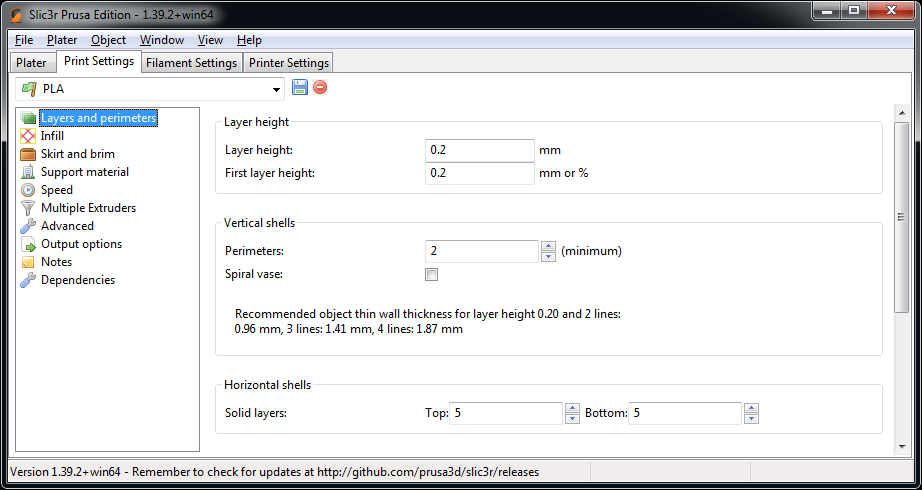Screen dimensions: 922x490
Task: Click the Output options page icon
Action: (x=28, y=244)
